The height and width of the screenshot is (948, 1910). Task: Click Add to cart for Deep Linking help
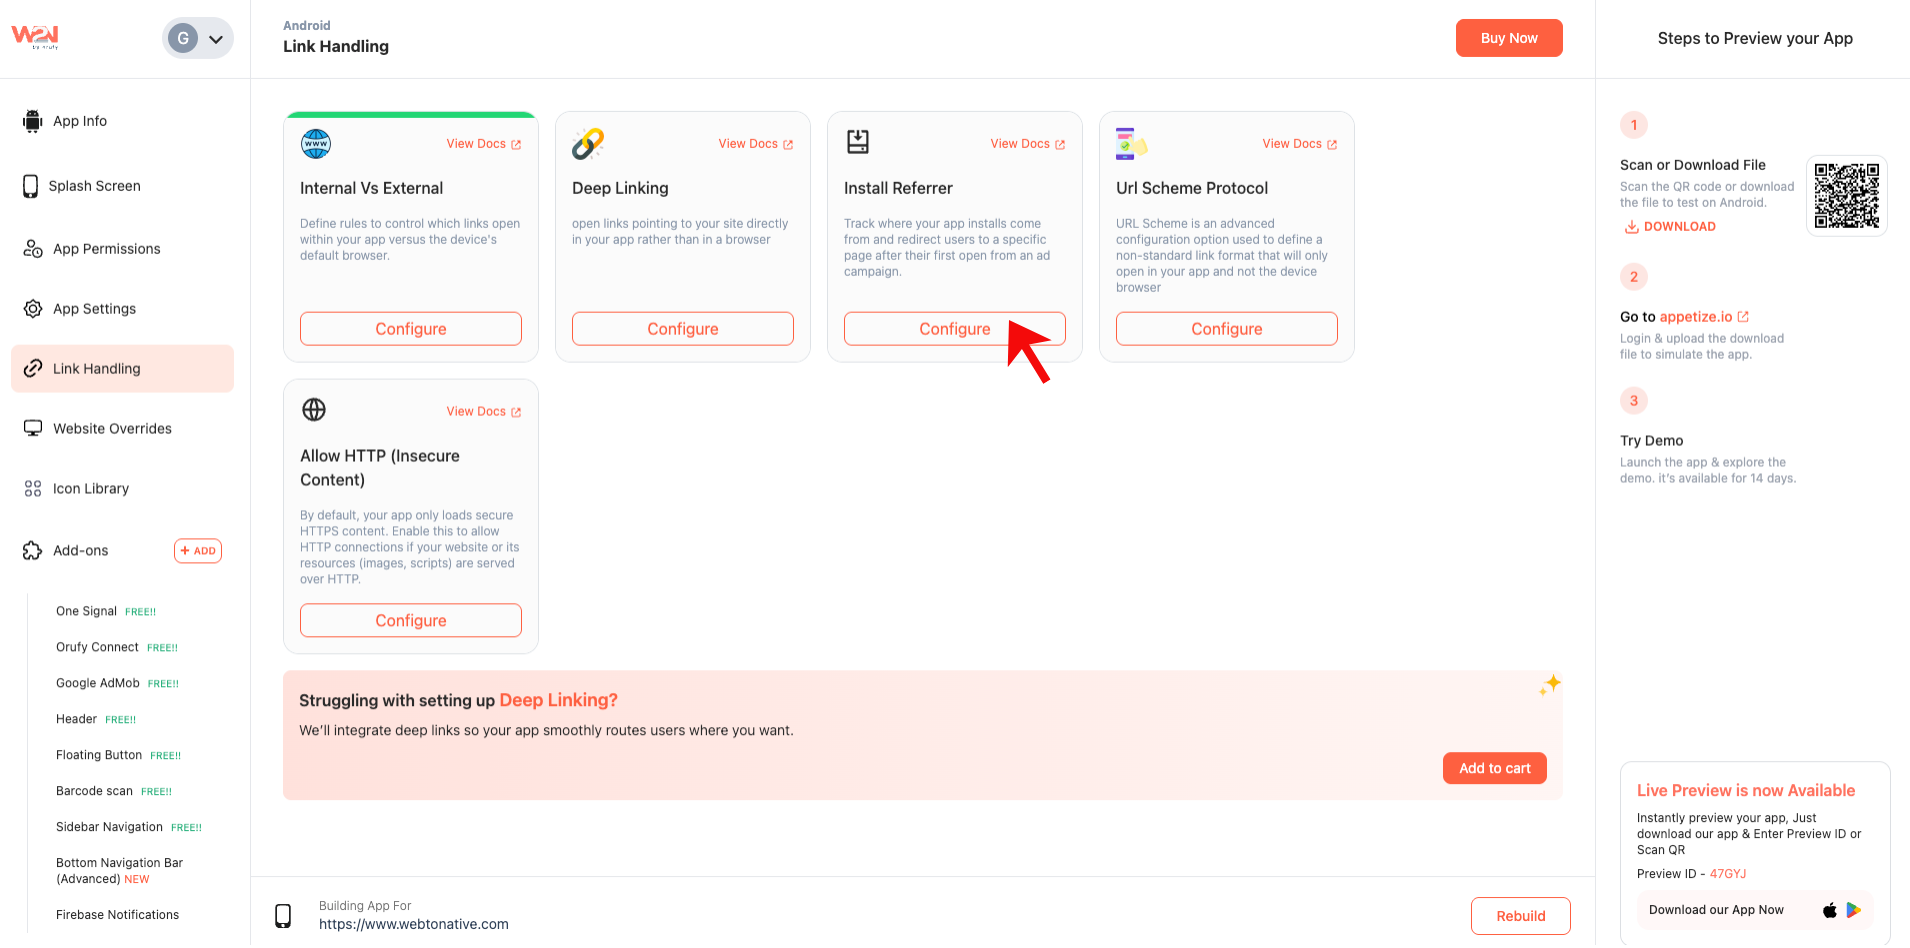(1494, 768)
